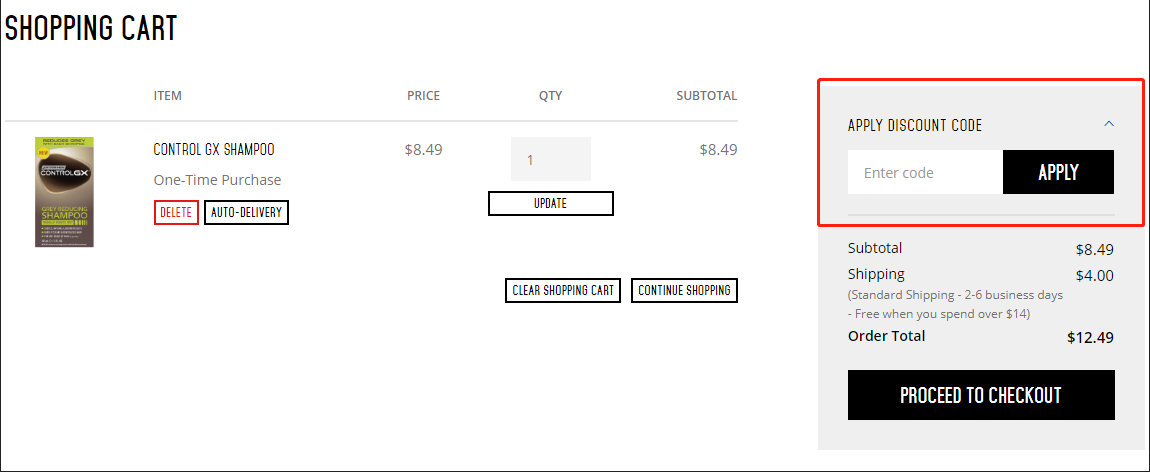Click the Subtotal column header
Screen dimensions: 1150x472
707,95
